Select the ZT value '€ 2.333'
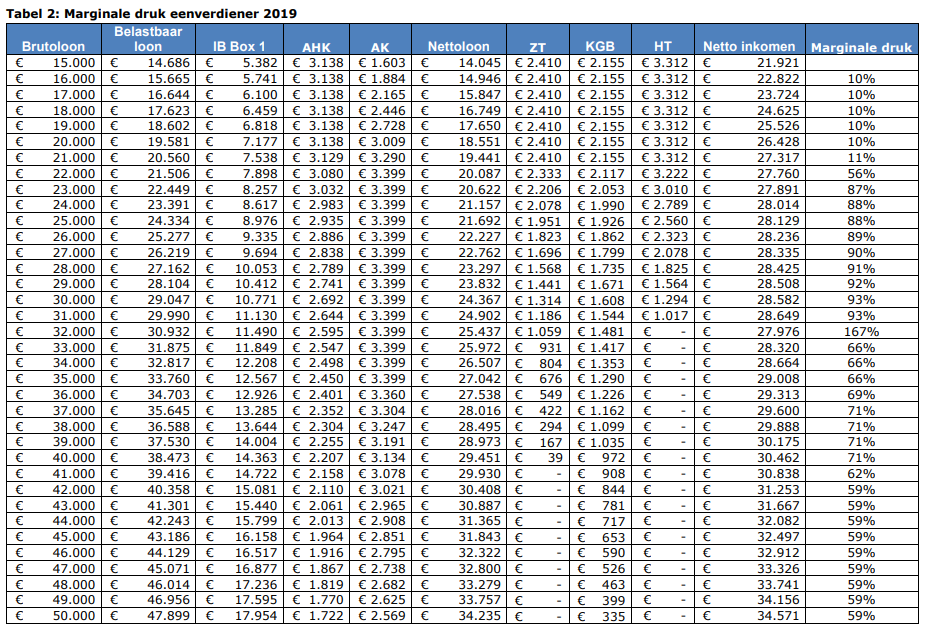Image resolution: width=925 pixels, height=633 pixels. (538, 173)
